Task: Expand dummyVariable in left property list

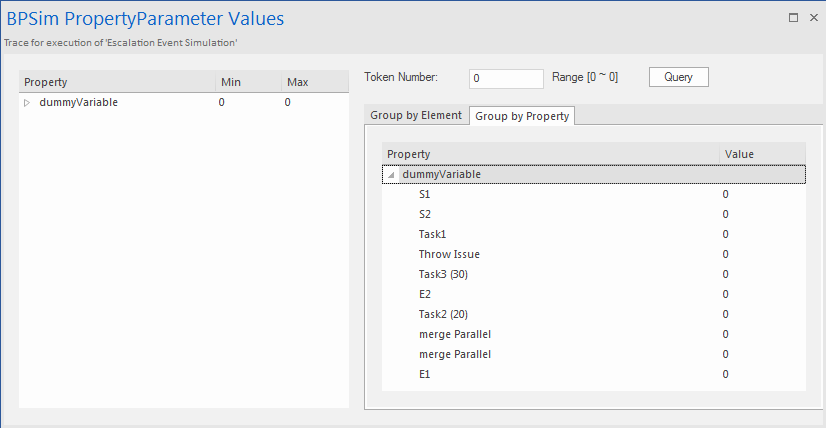Action: tap(27, 102)
